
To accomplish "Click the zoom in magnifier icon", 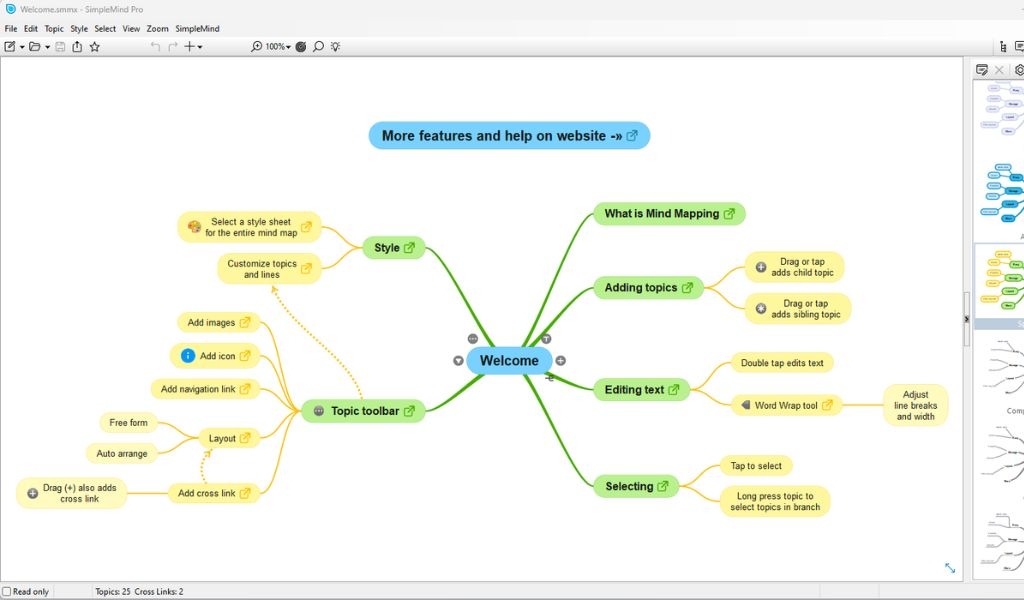I will point(257,46).
